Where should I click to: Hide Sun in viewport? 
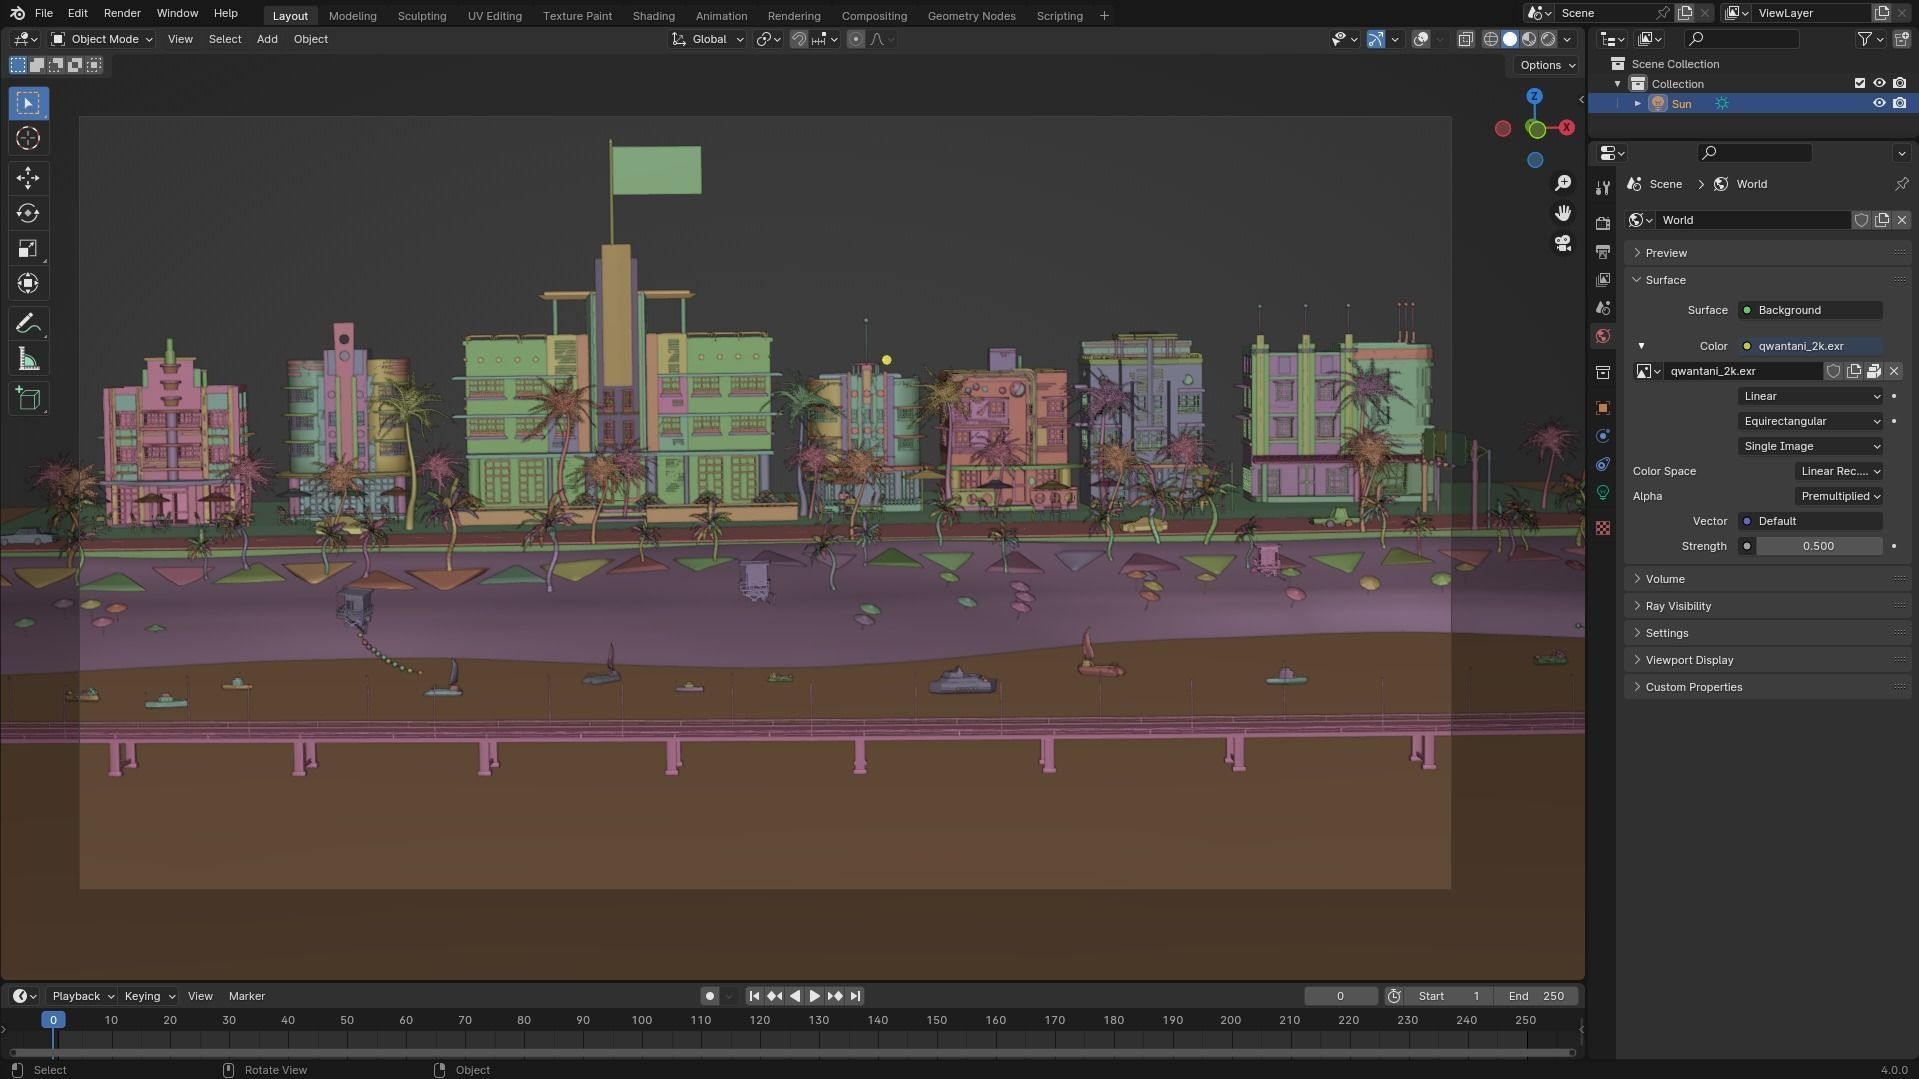[x=1879, y=103]
